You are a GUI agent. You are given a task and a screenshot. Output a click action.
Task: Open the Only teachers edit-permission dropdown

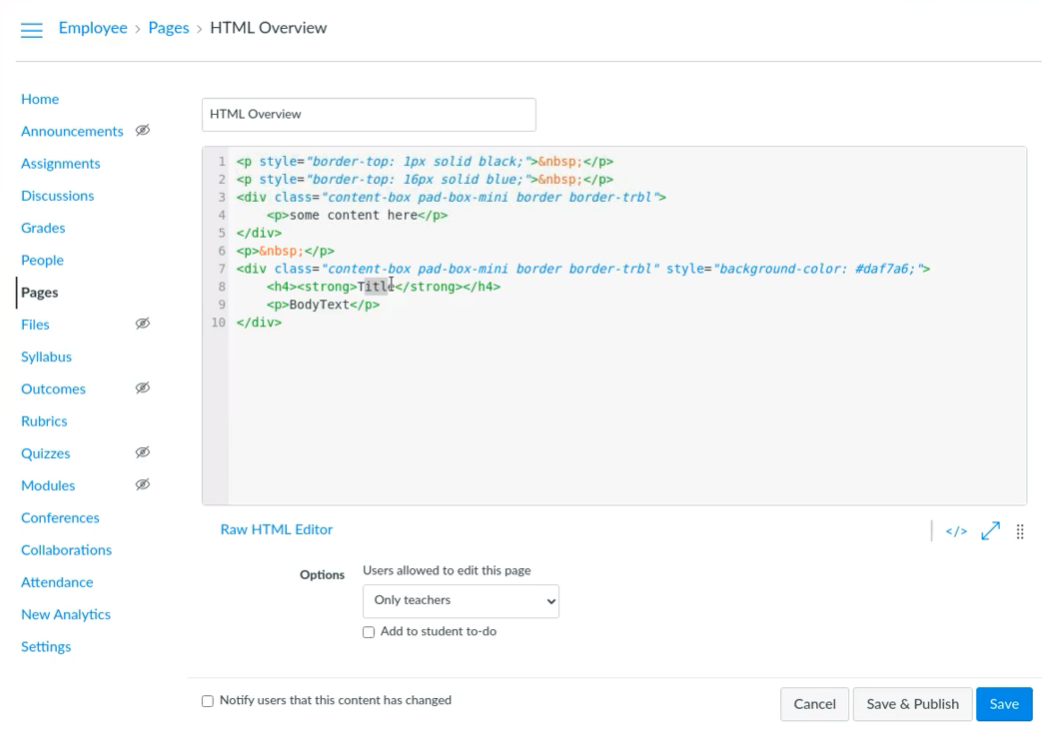[x=460, y=601]
